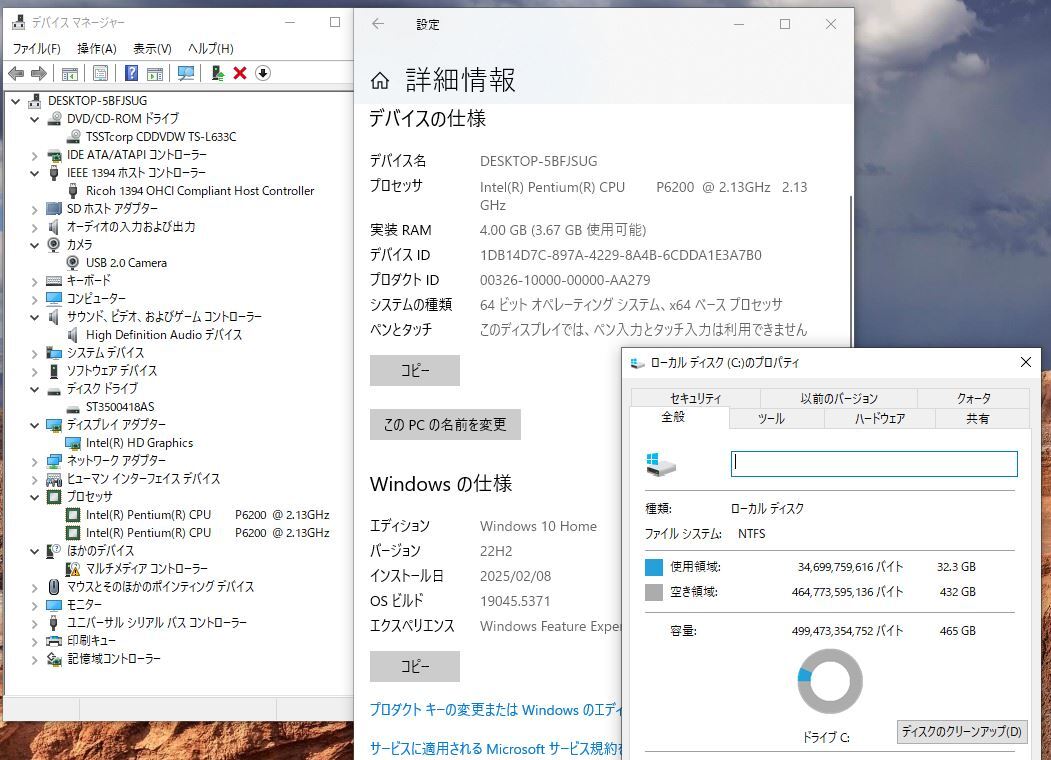
Task: Click ディスクのクリーンアップ(D) button
Action: click(962, 731)
